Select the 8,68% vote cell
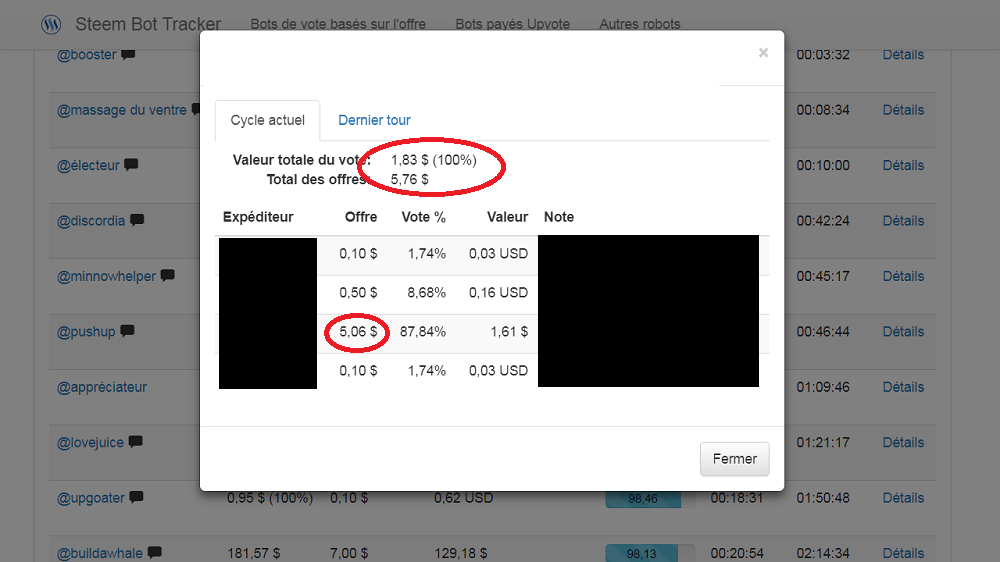The width and height of the screenshot is (1000, 562). [x=427, y=293]
